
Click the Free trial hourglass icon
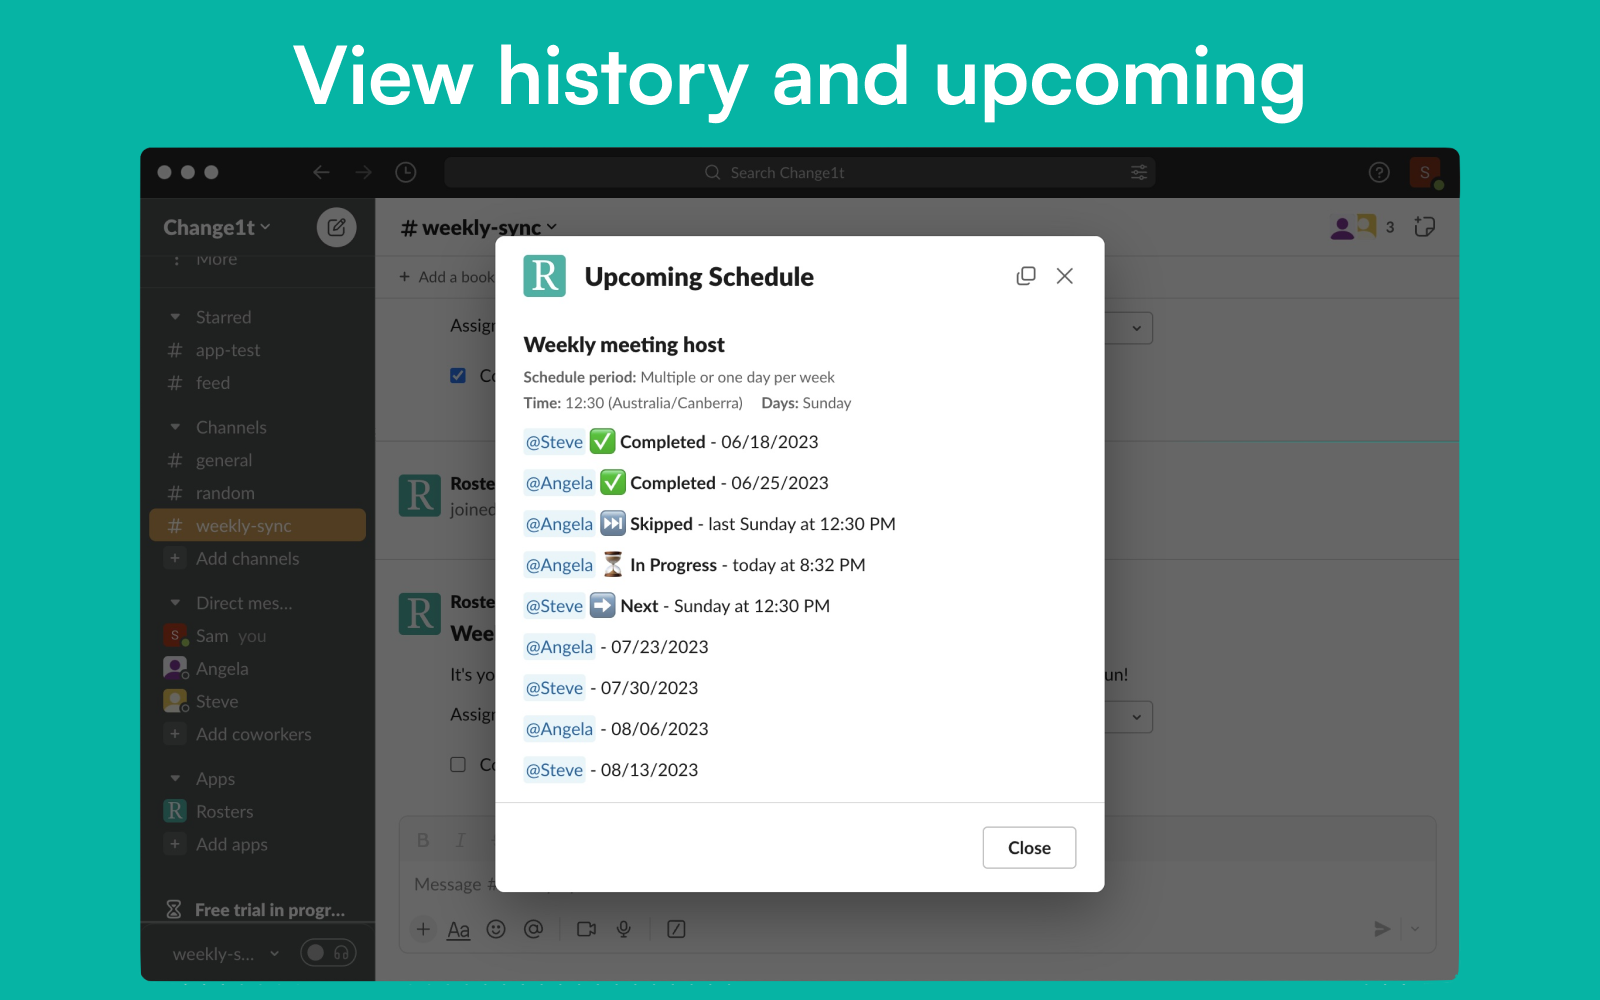(174, 909)
